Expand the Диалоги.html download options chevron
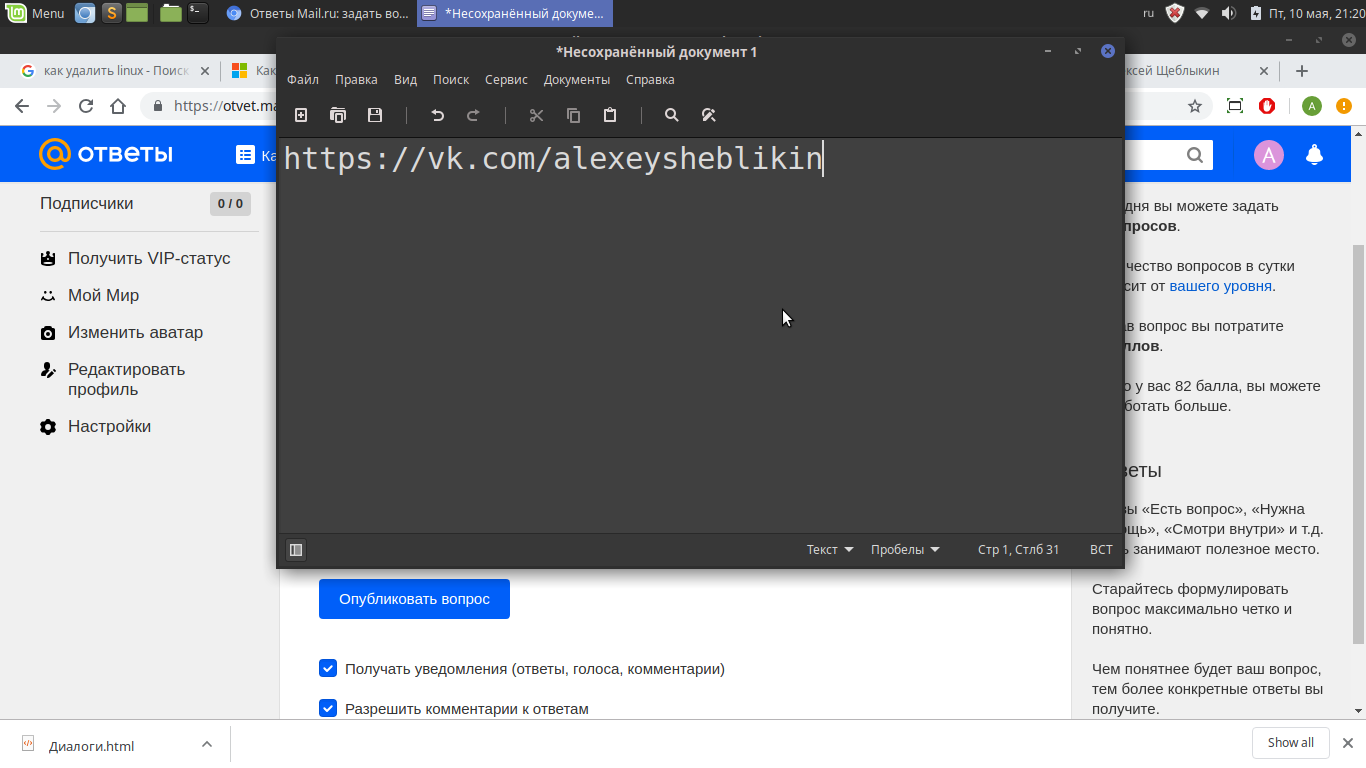The width and height of the screenshot is (1366, 768). 206,744
